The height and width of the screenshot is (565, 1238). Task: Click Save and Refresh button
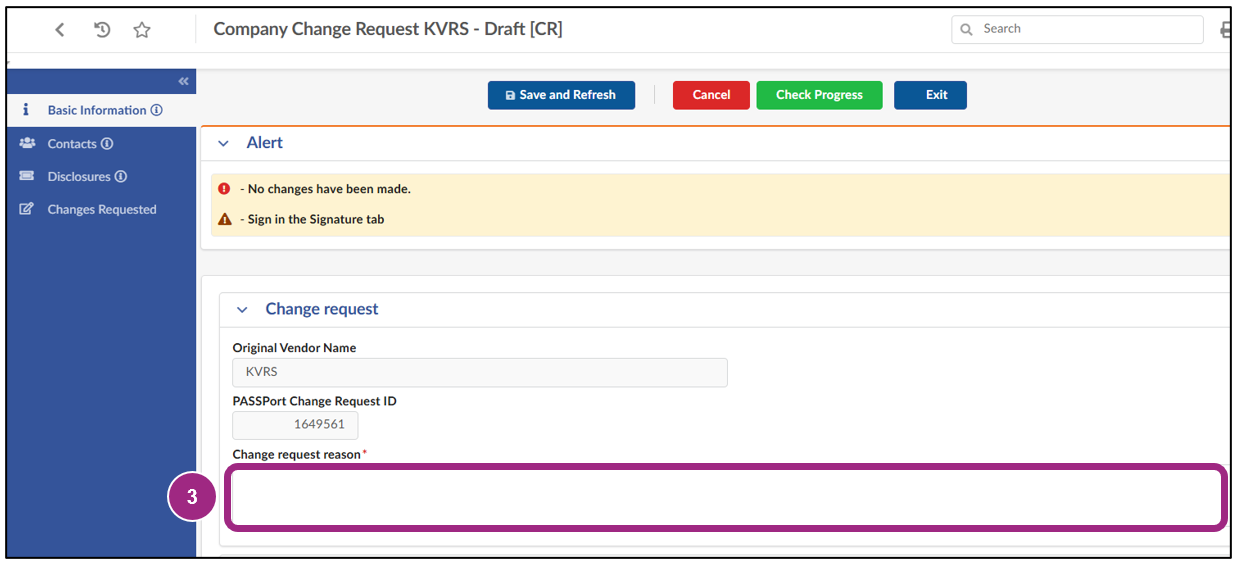pyautogui.click(x=561, y=95)
